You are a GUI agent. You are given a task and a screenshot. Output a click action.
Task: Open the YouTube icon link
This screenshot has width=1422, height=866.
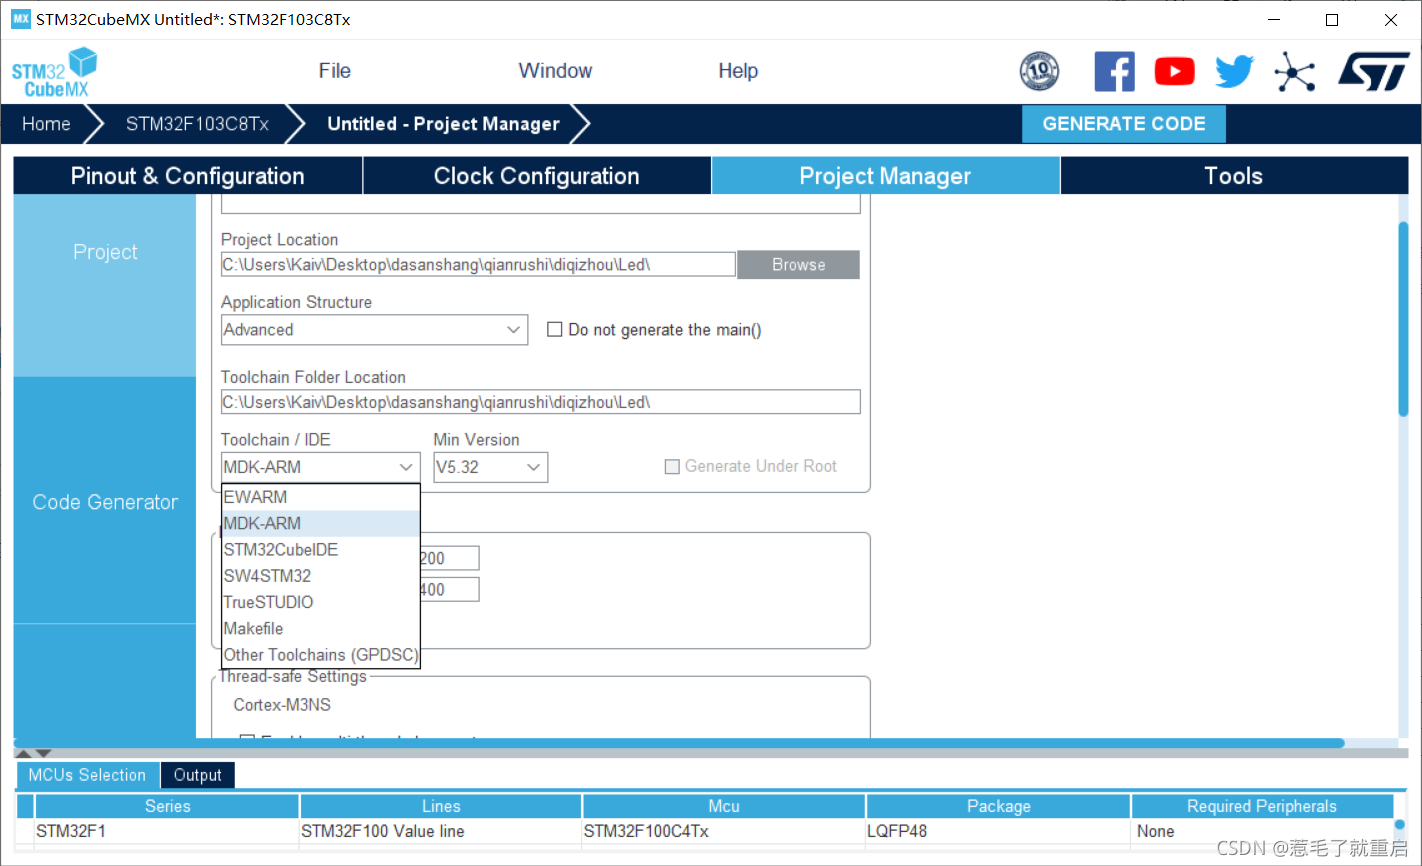(1174, 71)
